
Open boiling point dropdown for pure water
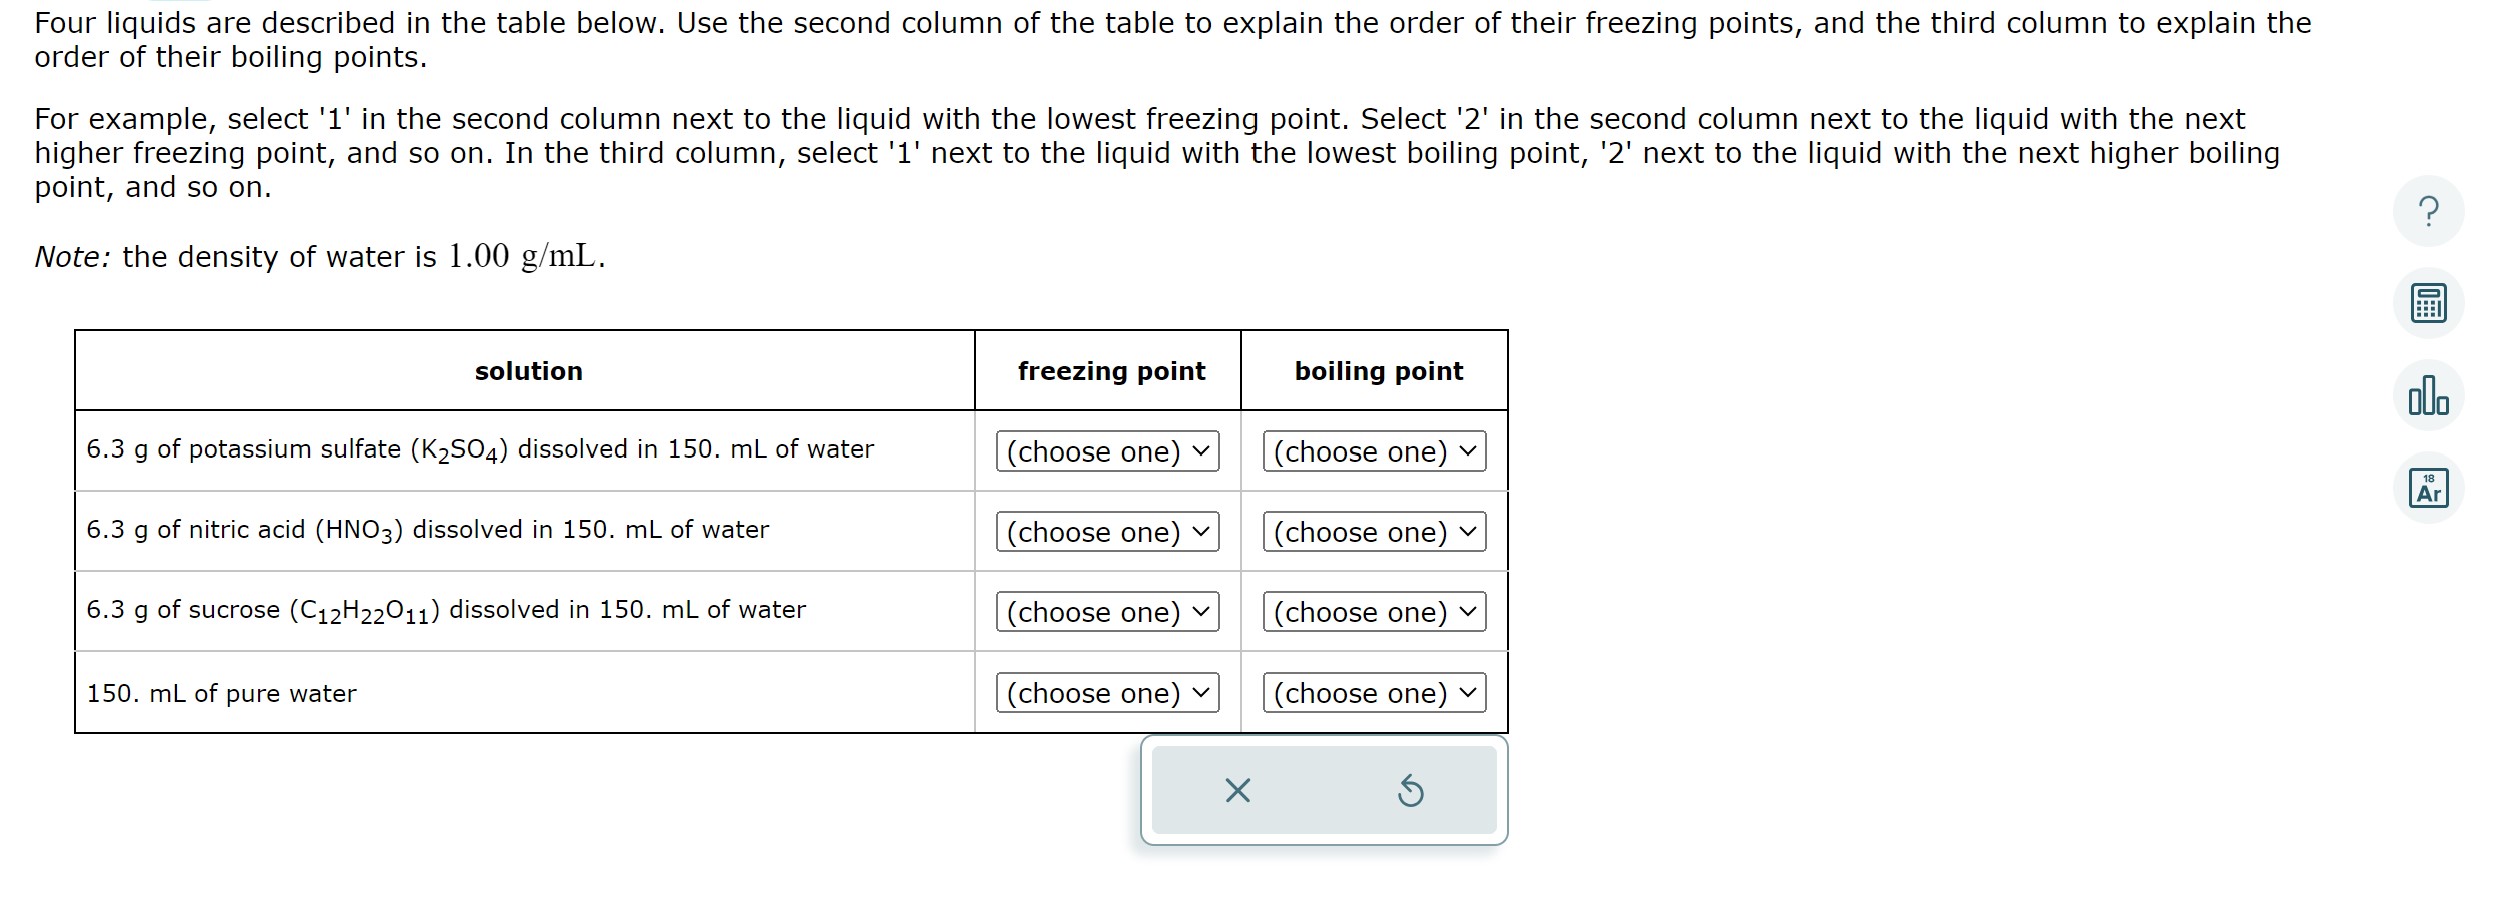[x=1373, y=692]
